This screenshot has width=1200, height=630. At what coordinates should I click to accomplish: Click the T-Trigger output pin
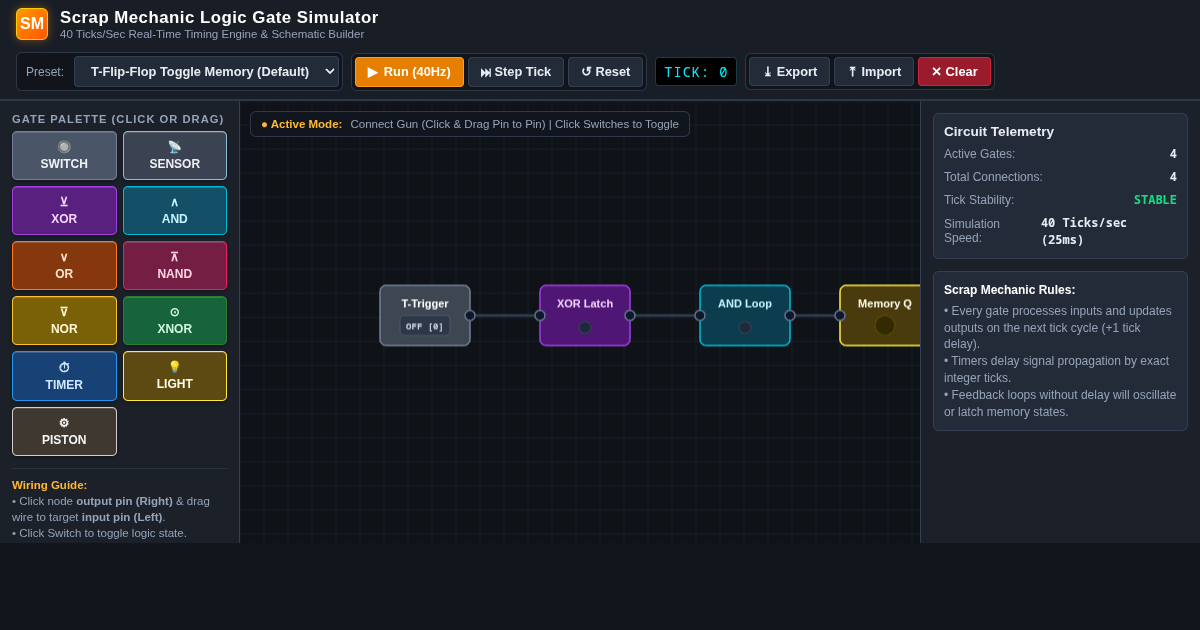470,316
